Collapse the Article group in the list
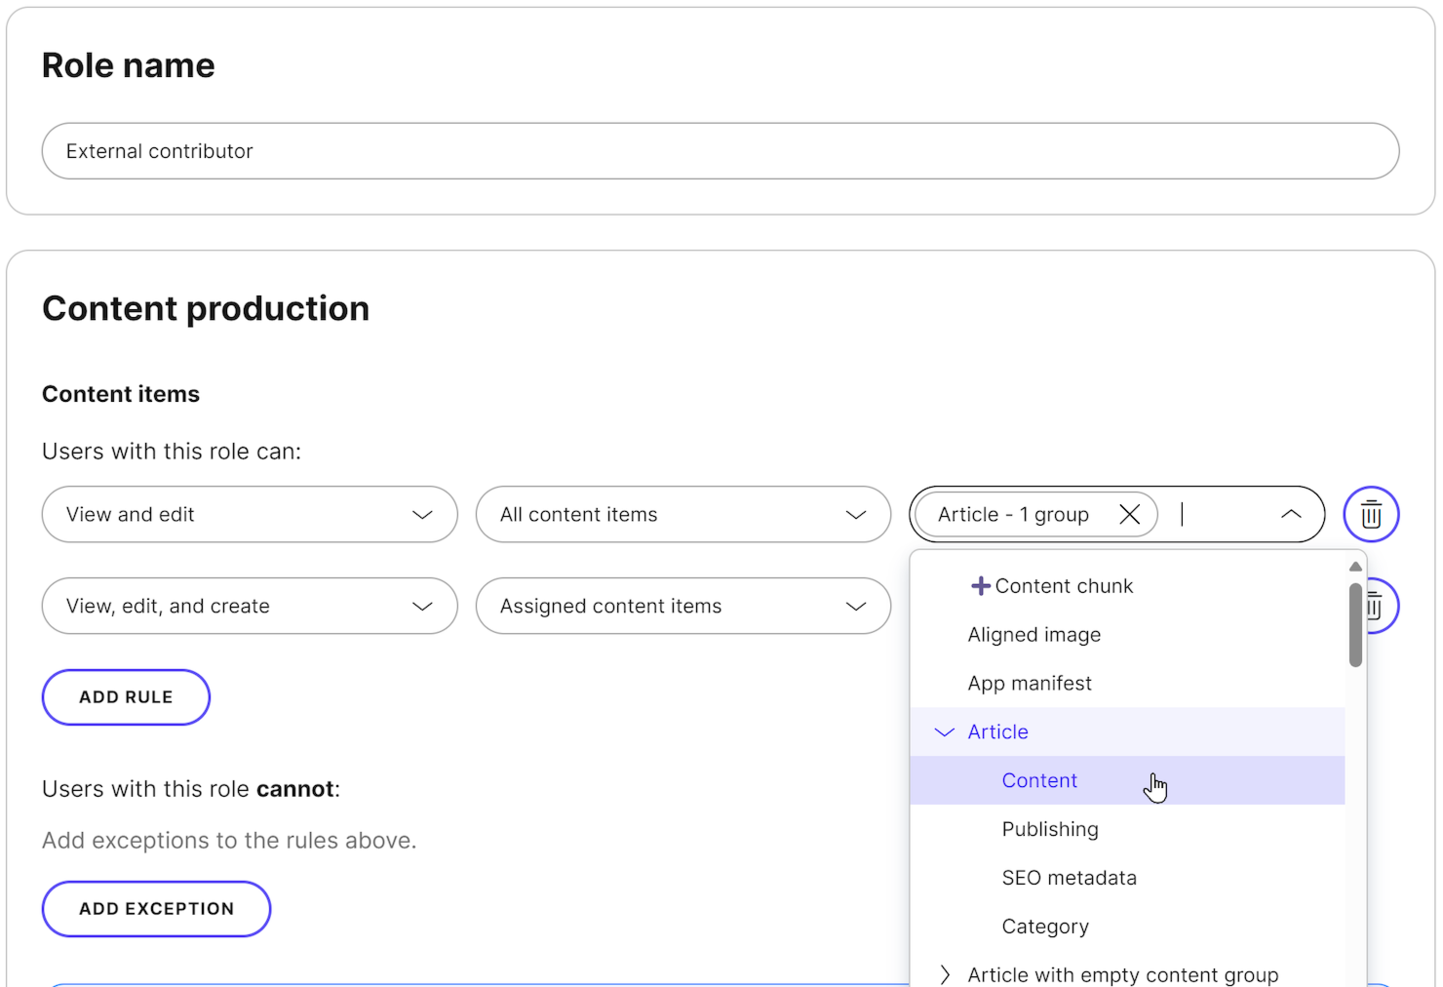1443x987 pixels. [944, 731]
